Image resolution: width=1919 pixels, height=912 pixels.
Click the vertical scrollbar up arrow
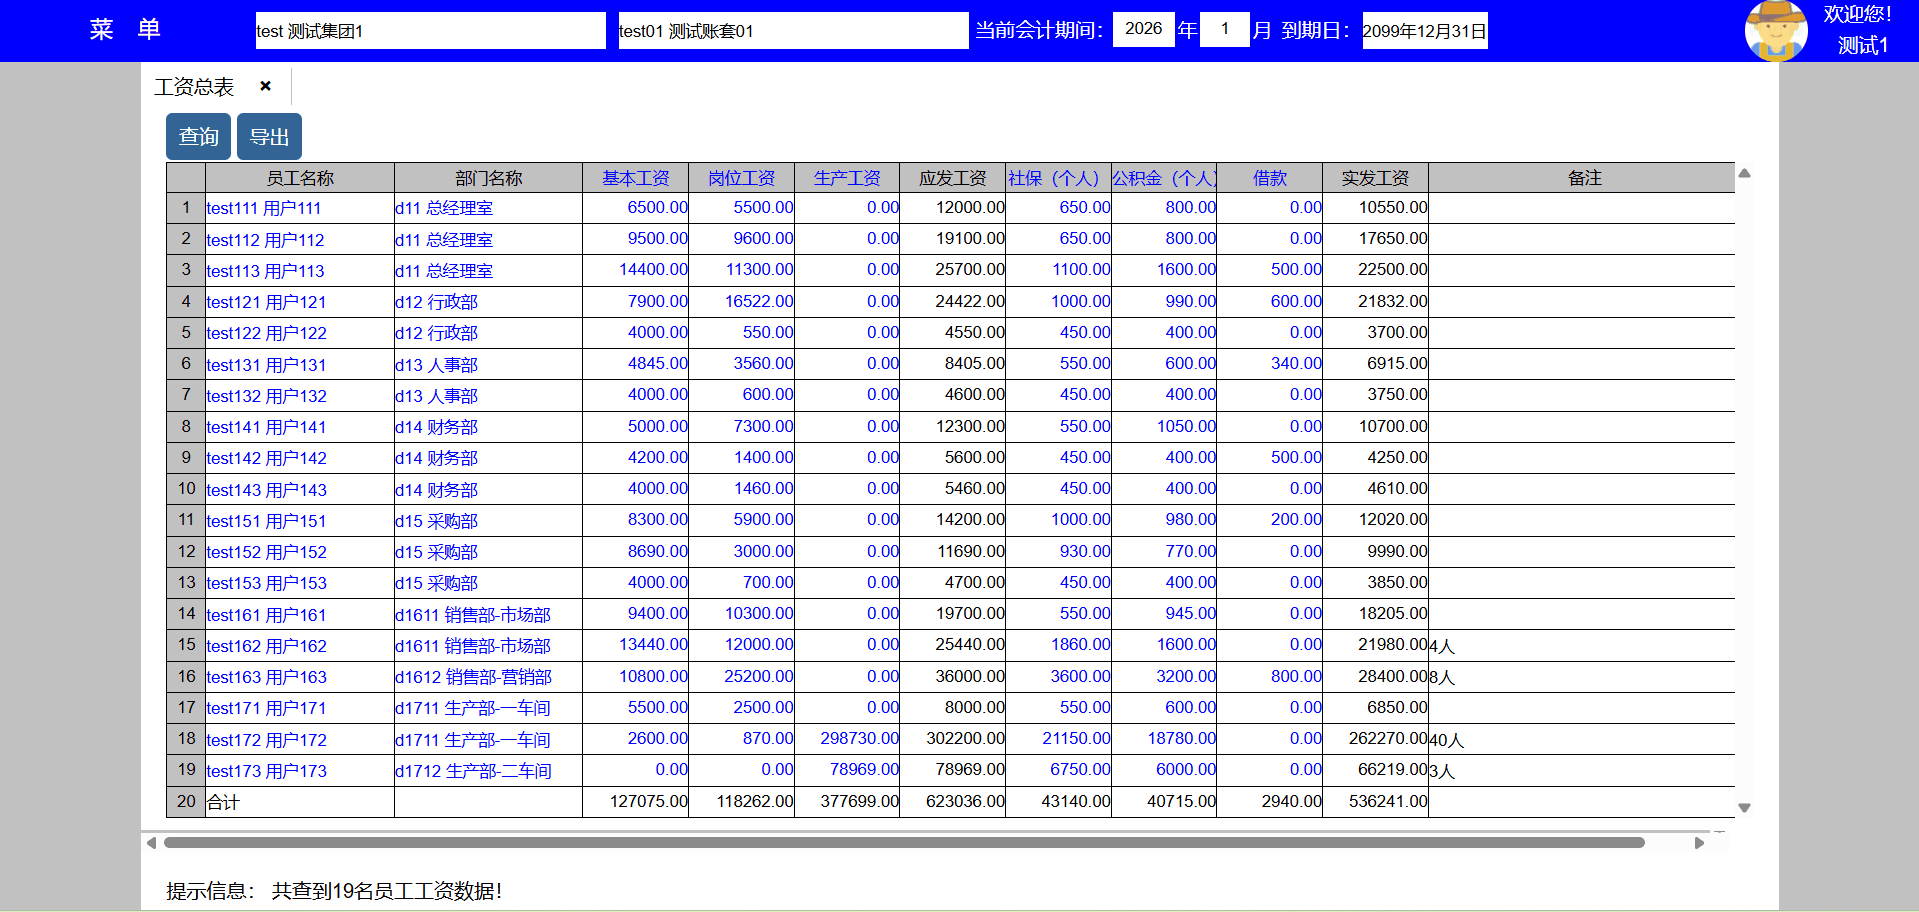[x=1744, y=174]
